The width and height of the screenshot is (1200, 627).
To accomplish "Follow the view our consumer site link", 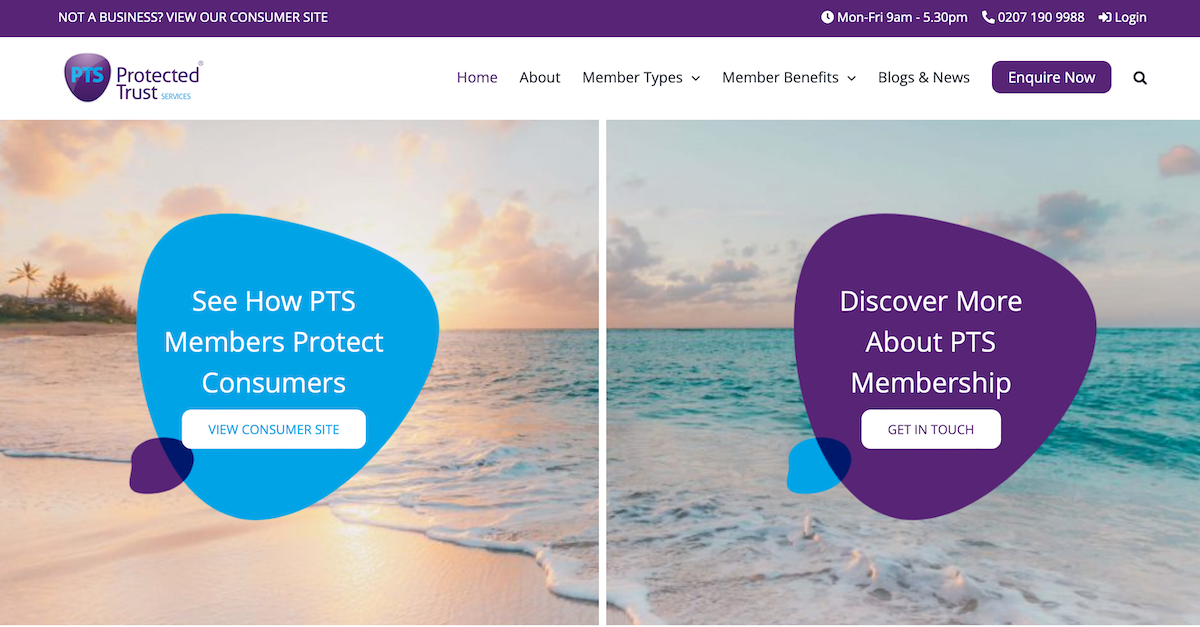I will tap(193, 17).
